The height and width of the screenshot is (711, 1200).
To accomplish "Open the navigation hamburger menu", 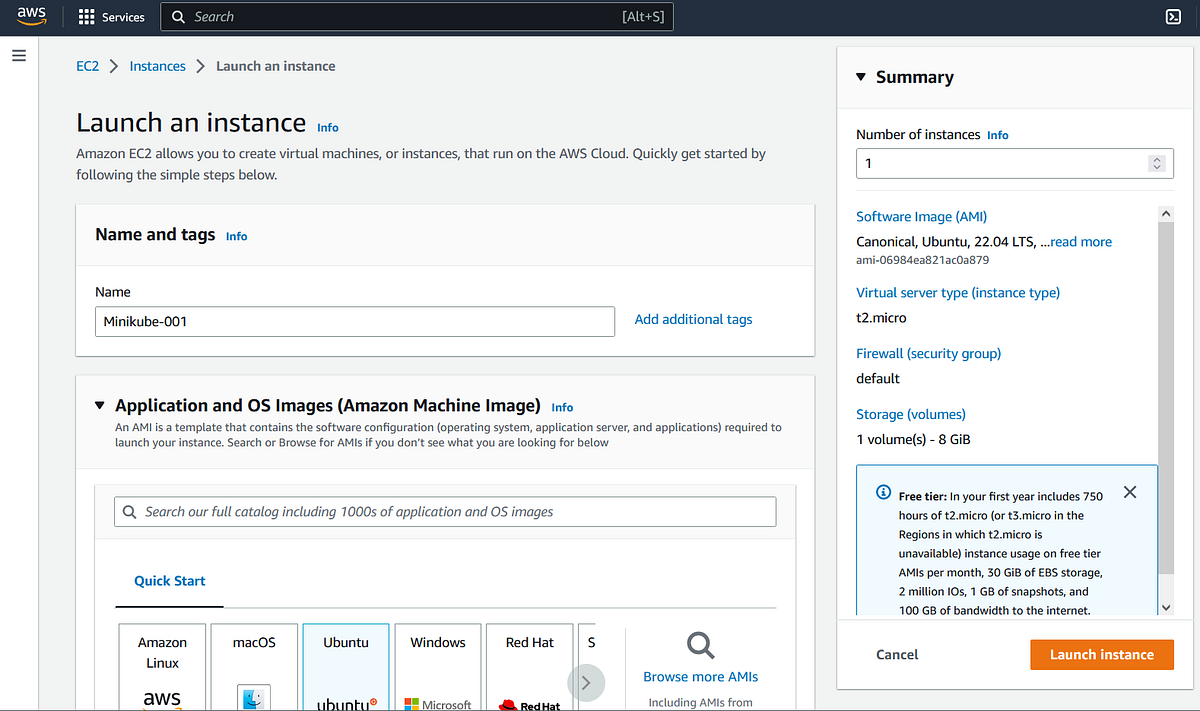I will [19, 55].
